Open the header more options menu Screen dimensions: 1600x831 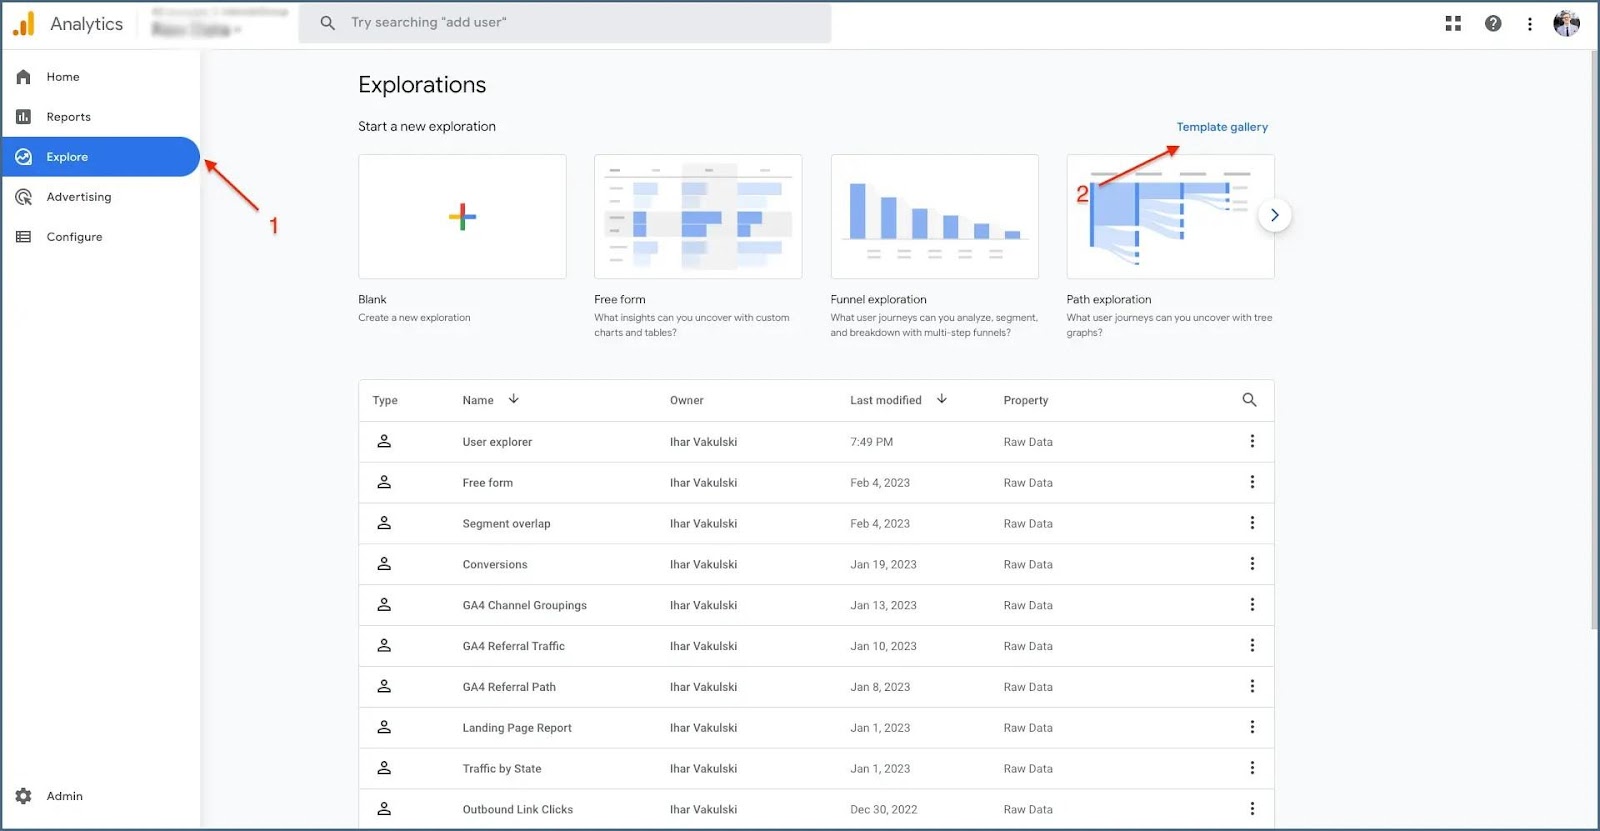coord(1529,23)
